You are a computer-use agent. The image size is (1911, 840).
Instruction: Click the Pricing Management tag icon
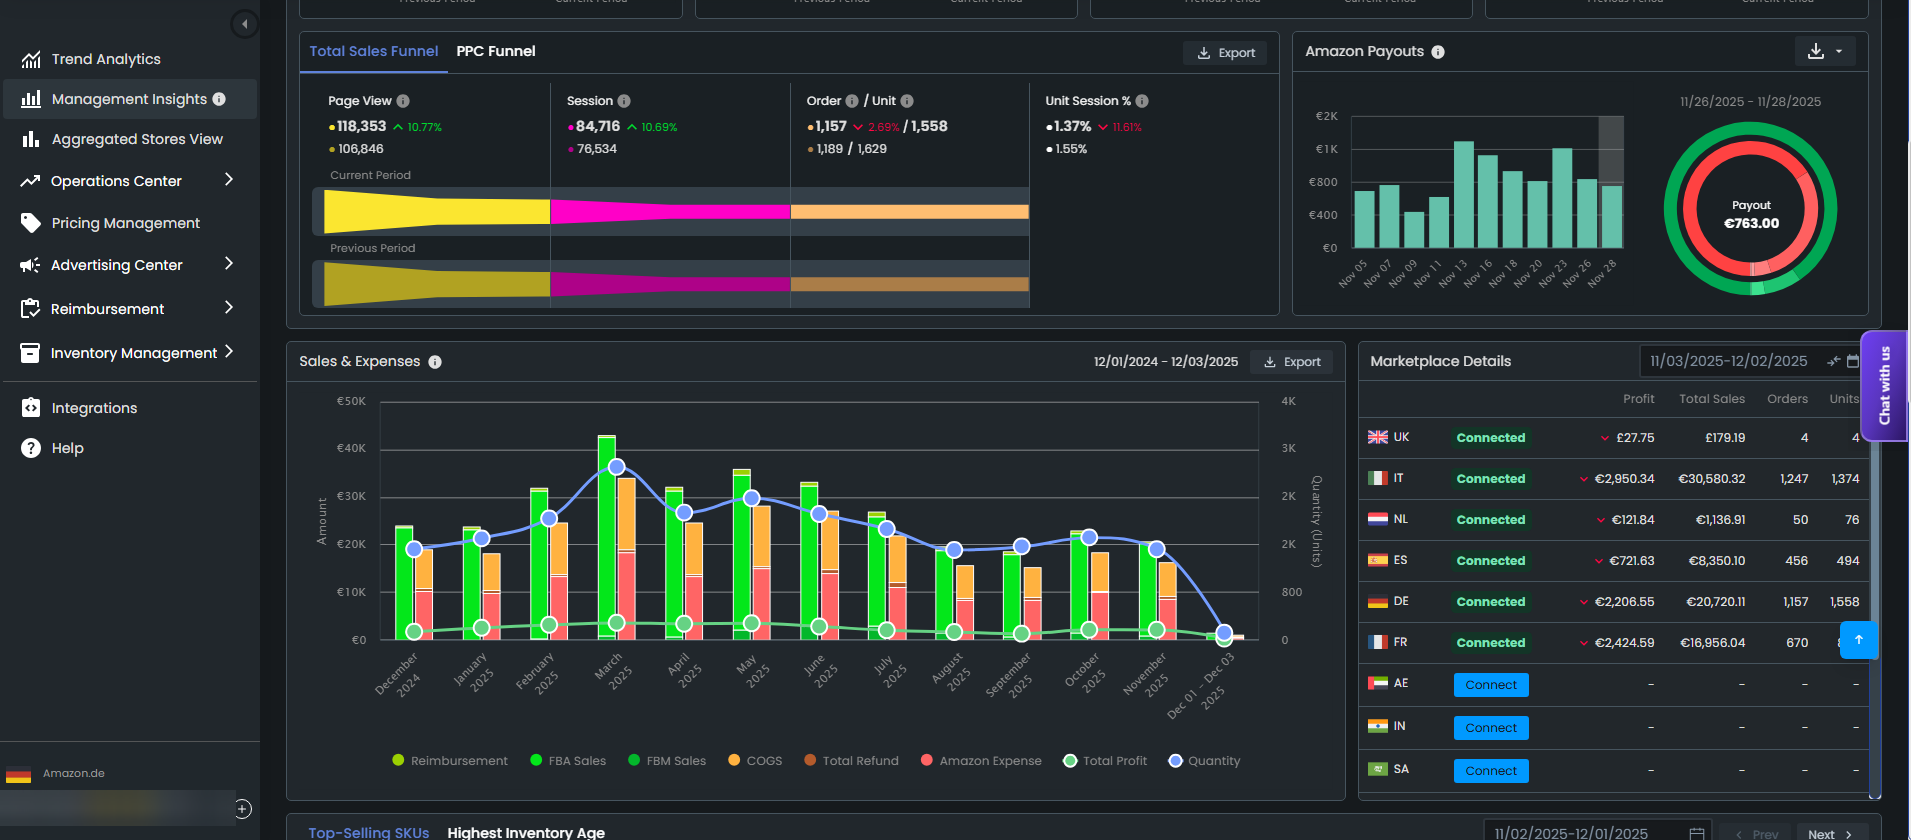tap(31, 223)
